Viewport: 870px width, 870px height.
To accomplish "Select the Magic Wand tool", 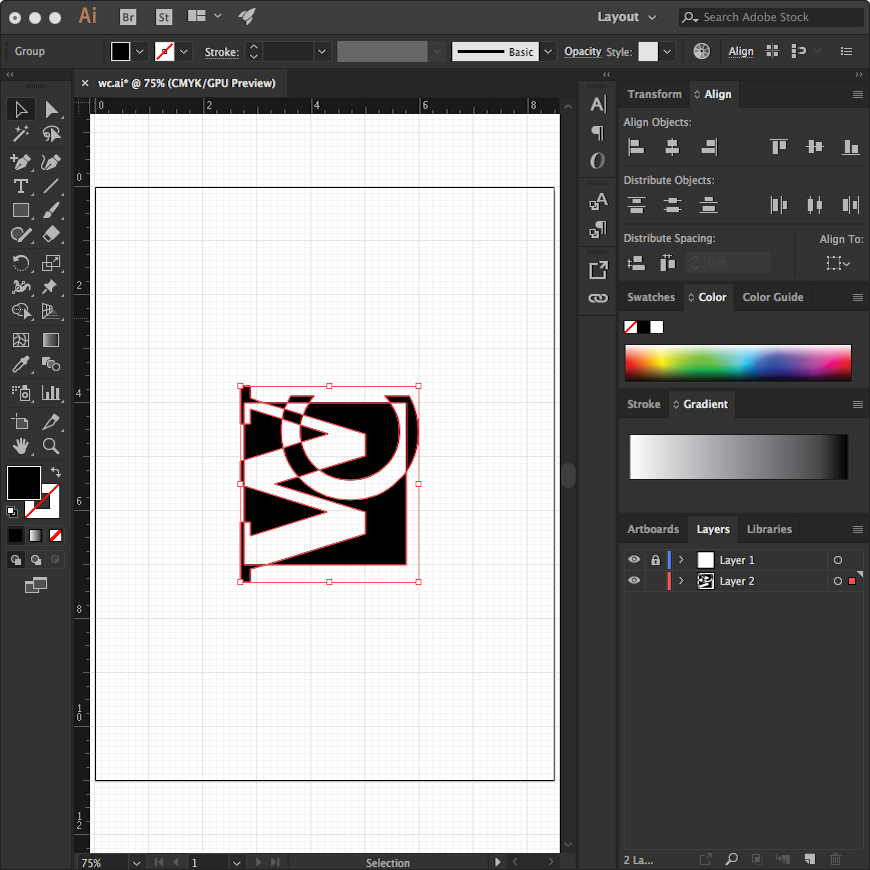I will click(20, 134).
